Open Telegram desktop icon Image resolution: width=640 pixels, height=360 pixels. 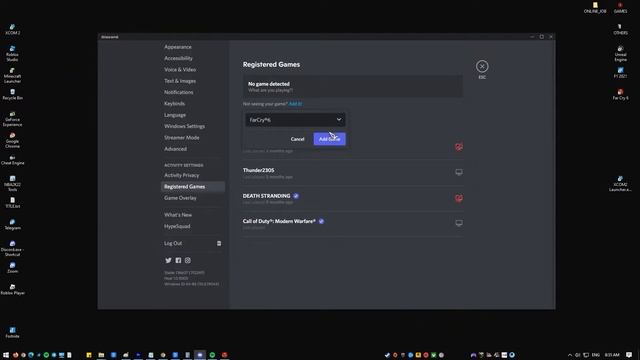pos(12,224)
